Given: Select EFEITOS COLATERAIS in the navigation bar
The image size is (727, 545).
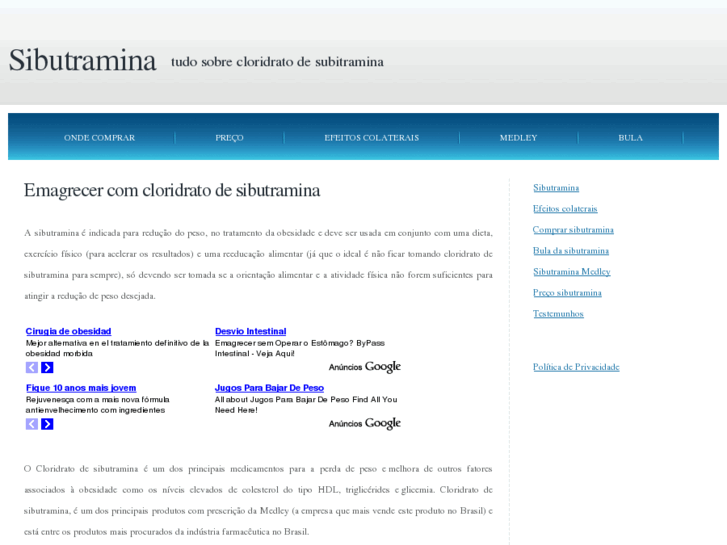Looking at the screenshot, I should tap(371, 138).
